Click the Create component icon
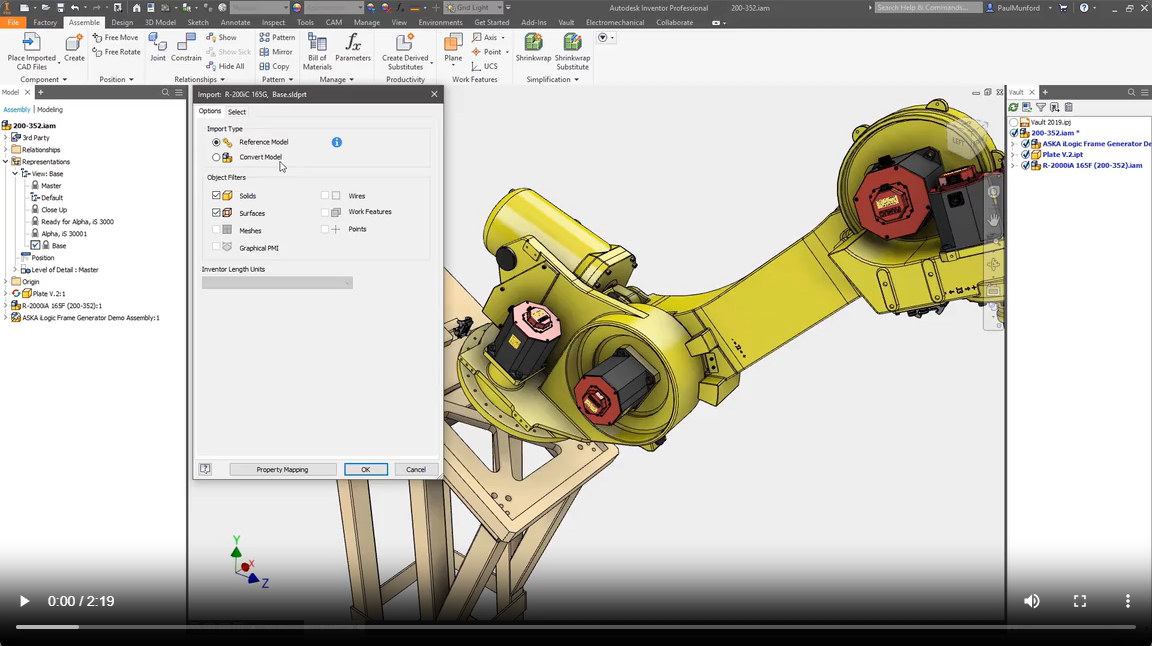1152x646 pixels. point(74,43)
